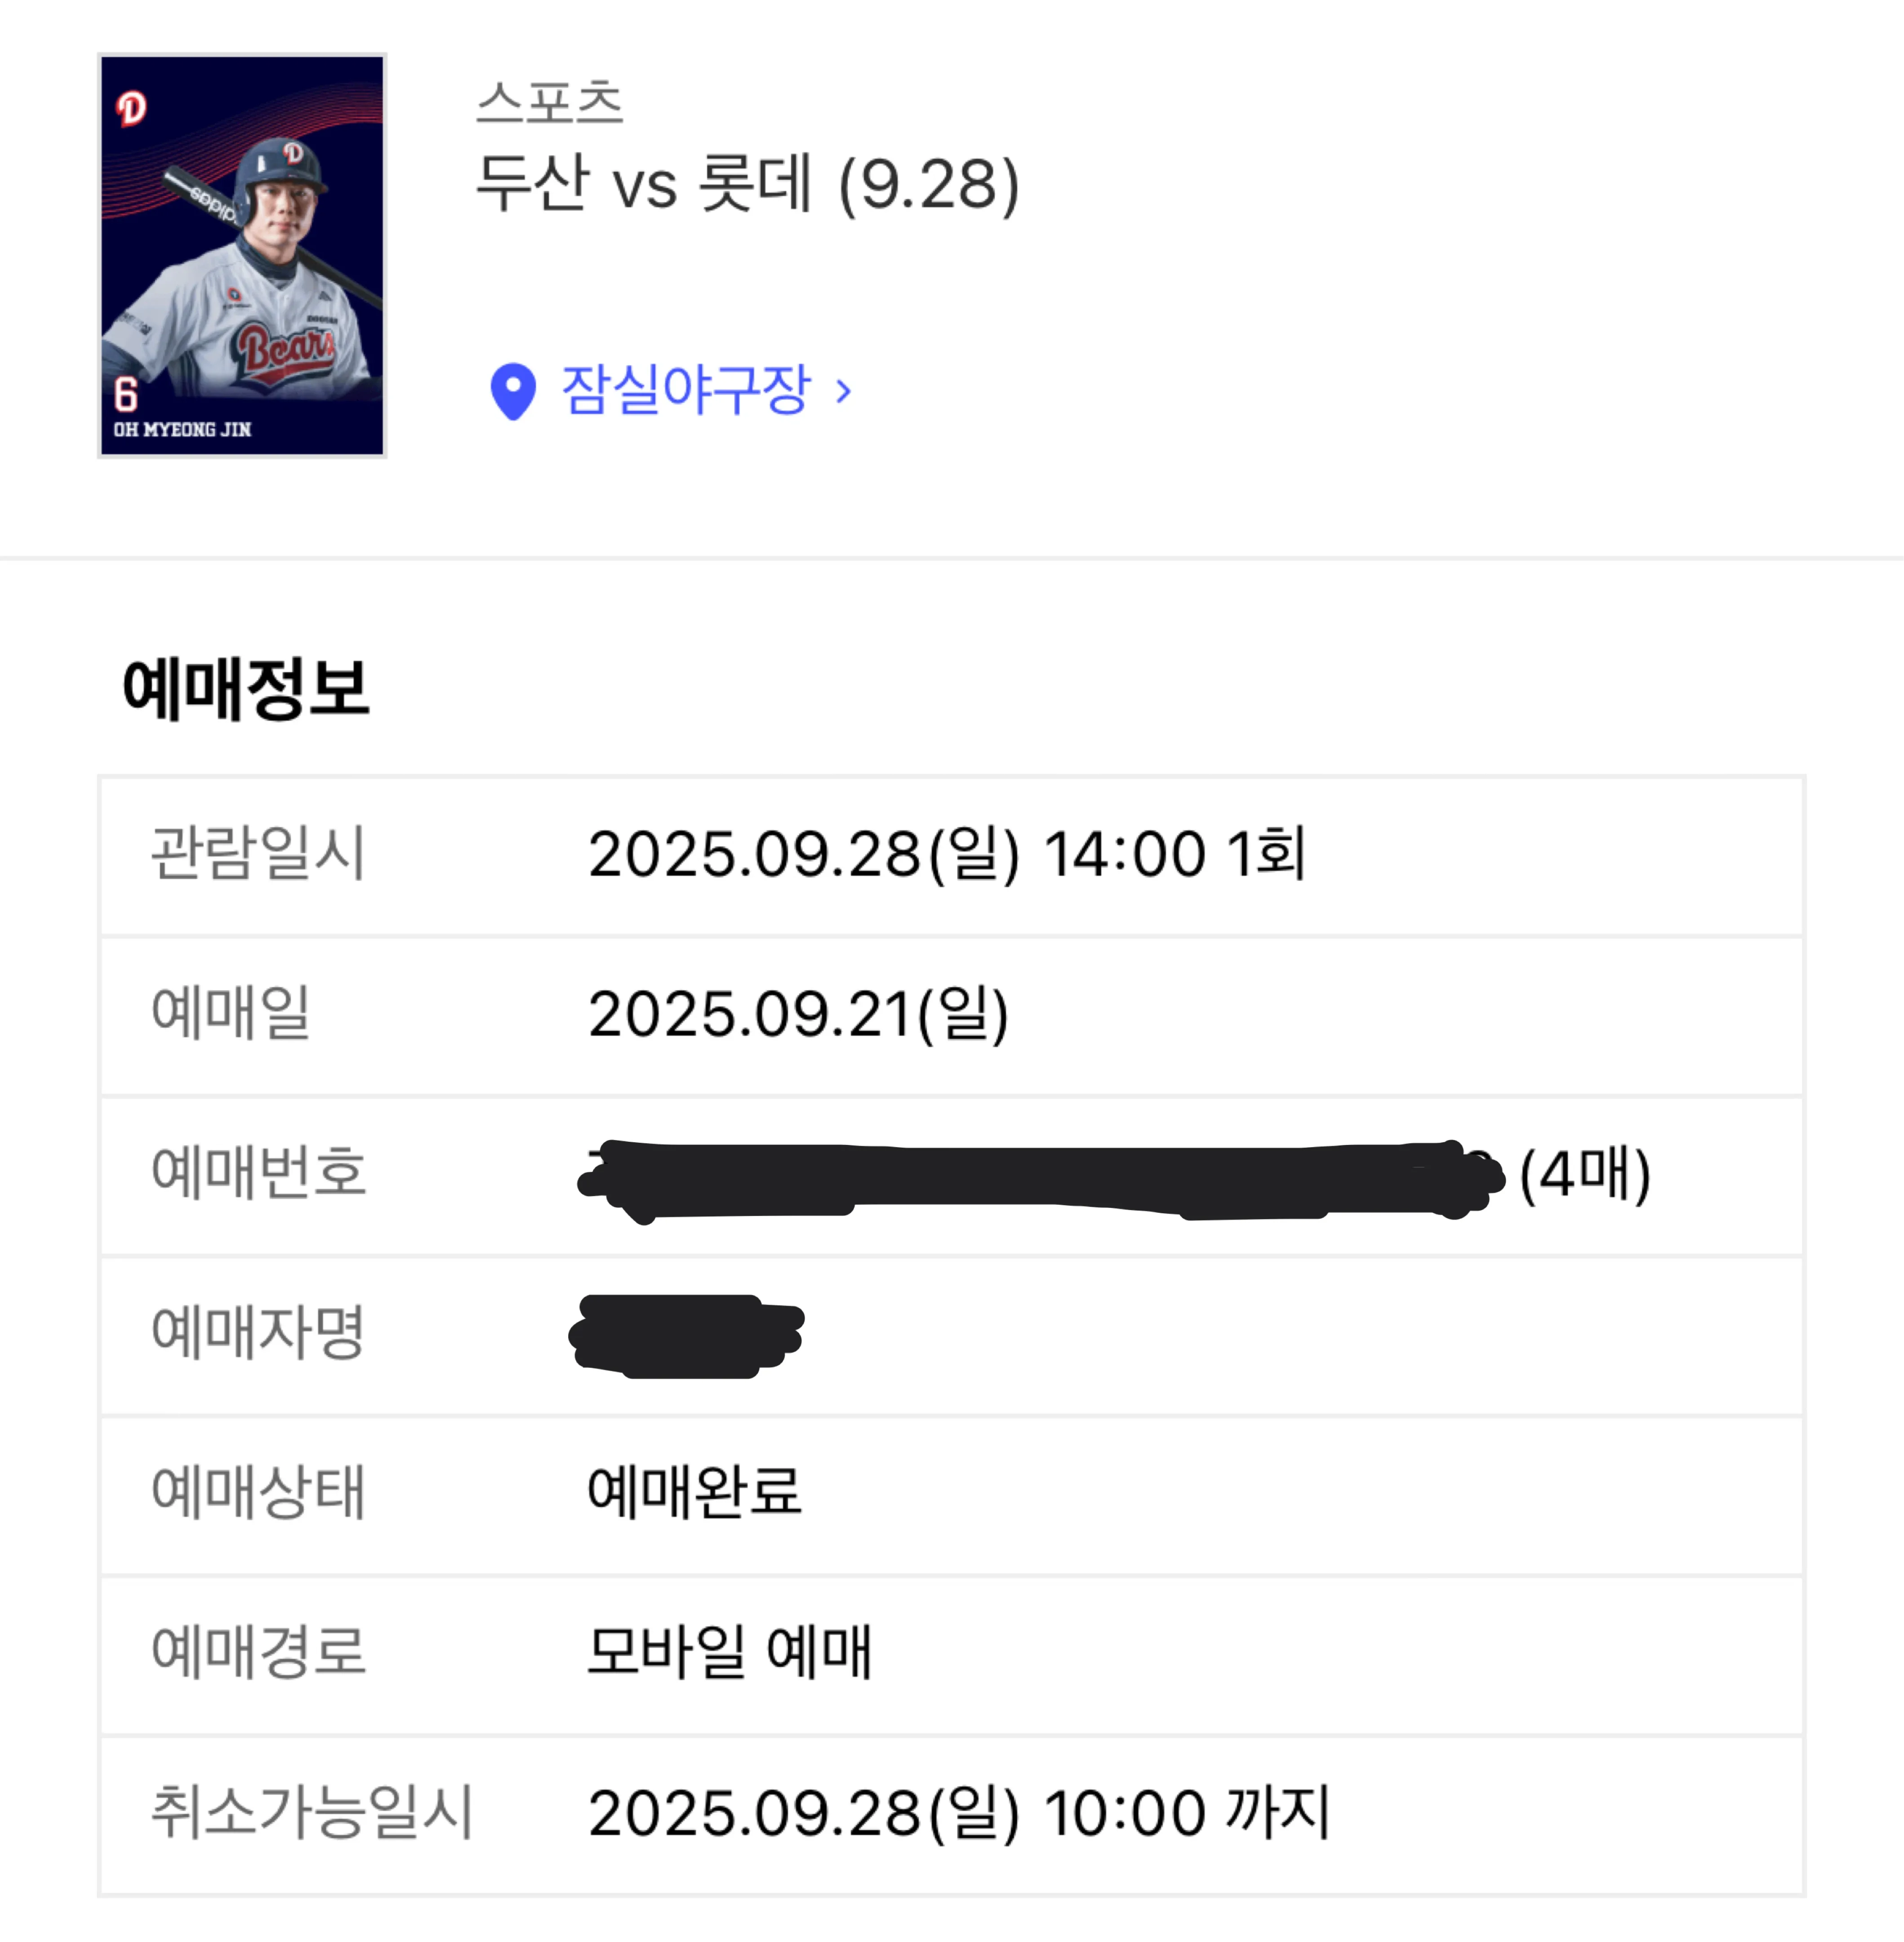
Task: Click the 예매상태 row label
Action: (x=258, y=1492)
